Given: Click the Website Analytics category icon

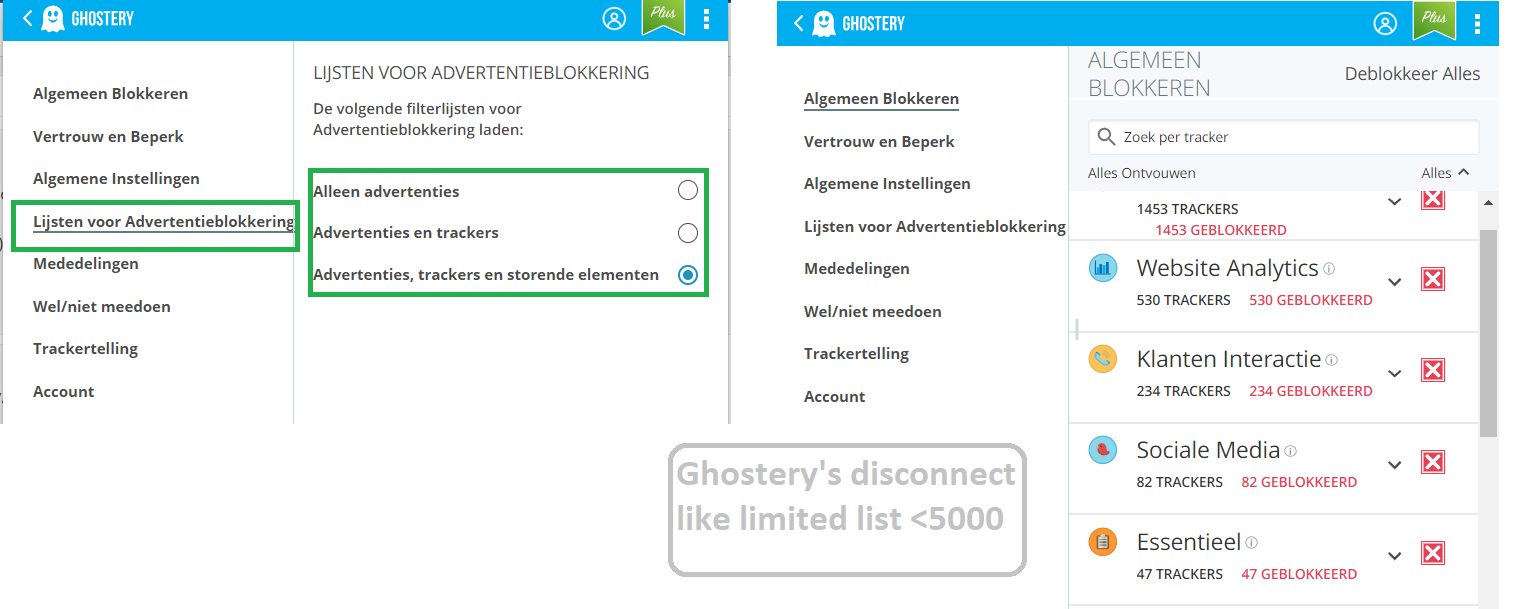Looking at the screenshot, I should click(1102, 268).
